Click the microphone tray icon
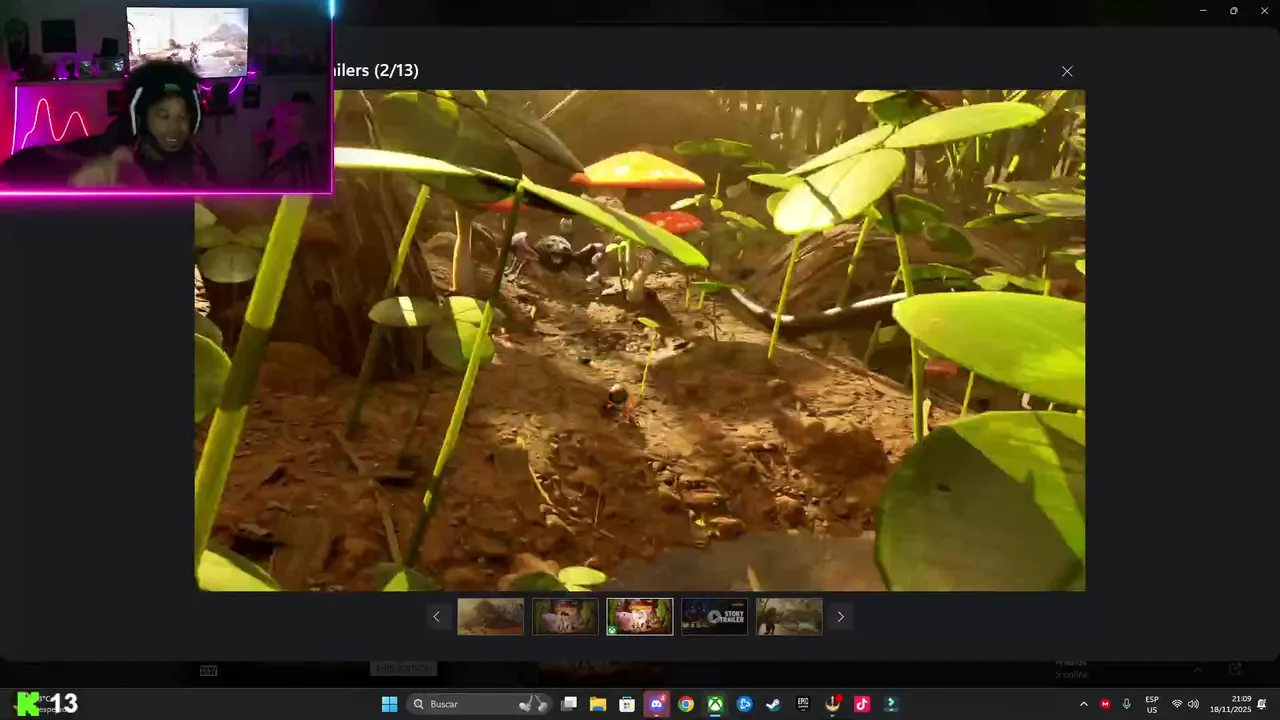1280x720 pixels. tap(1127, 704)
